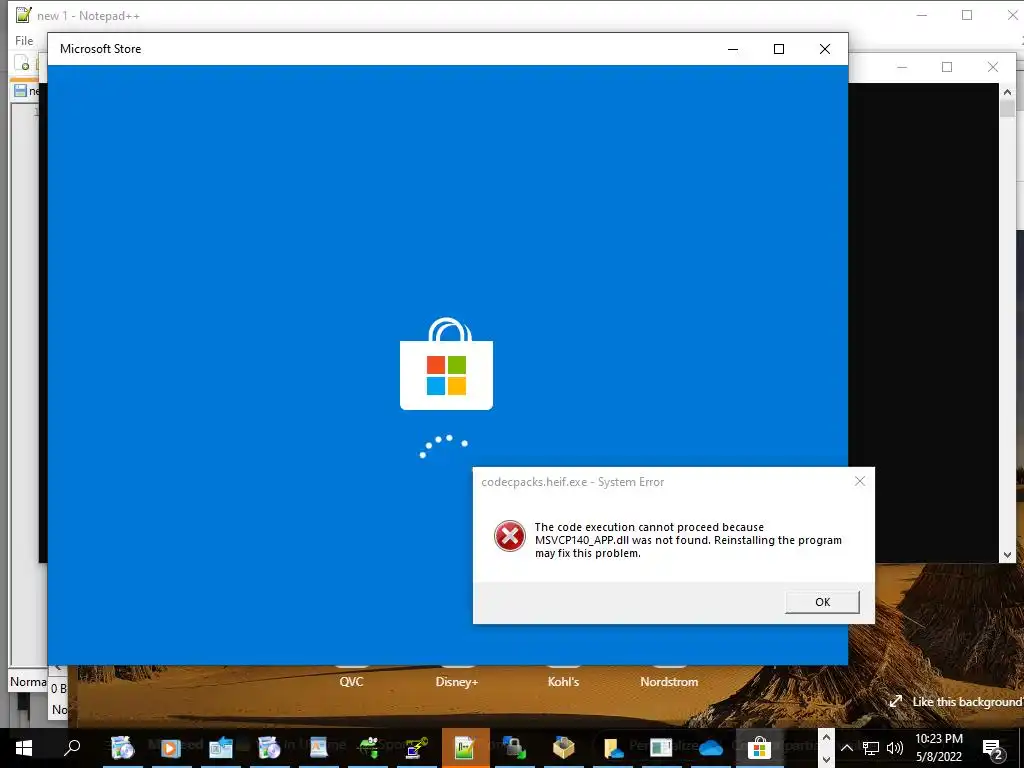
Task: Click the taskbar row scroll up arrow
Action: (x=826, y=738)
